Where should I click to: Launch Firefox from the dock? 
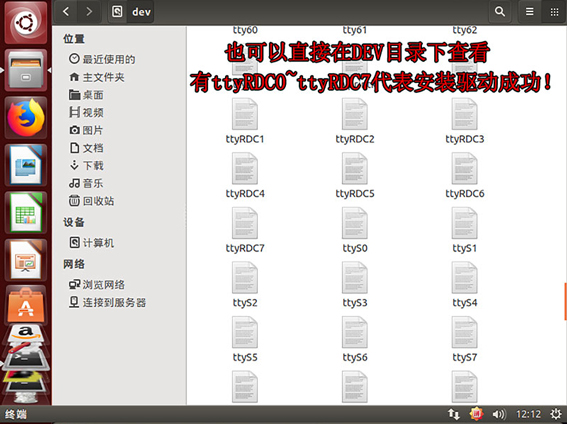point(26,118)
